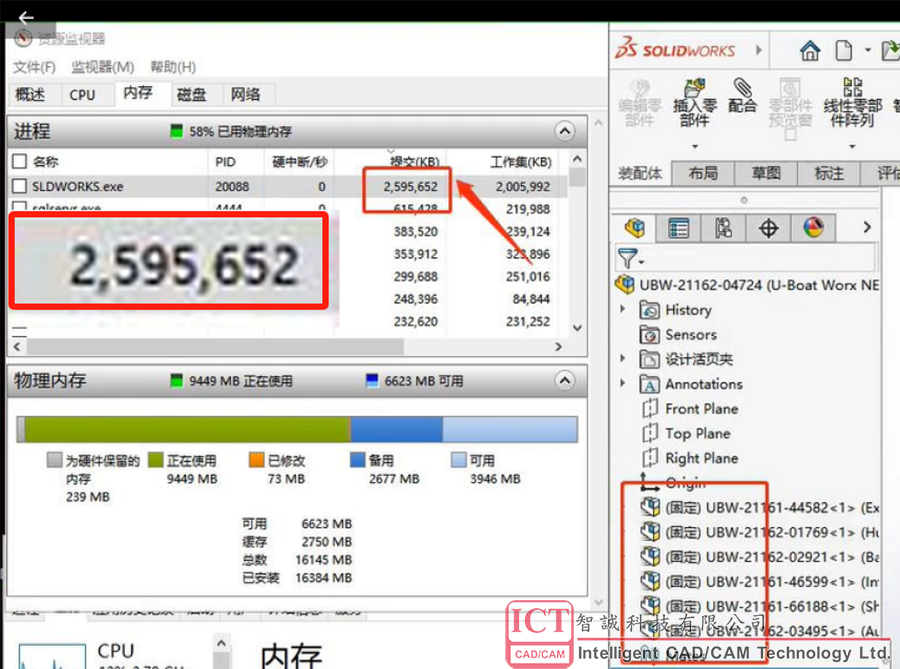Switch to the 网络 tab

coord(246,95)
